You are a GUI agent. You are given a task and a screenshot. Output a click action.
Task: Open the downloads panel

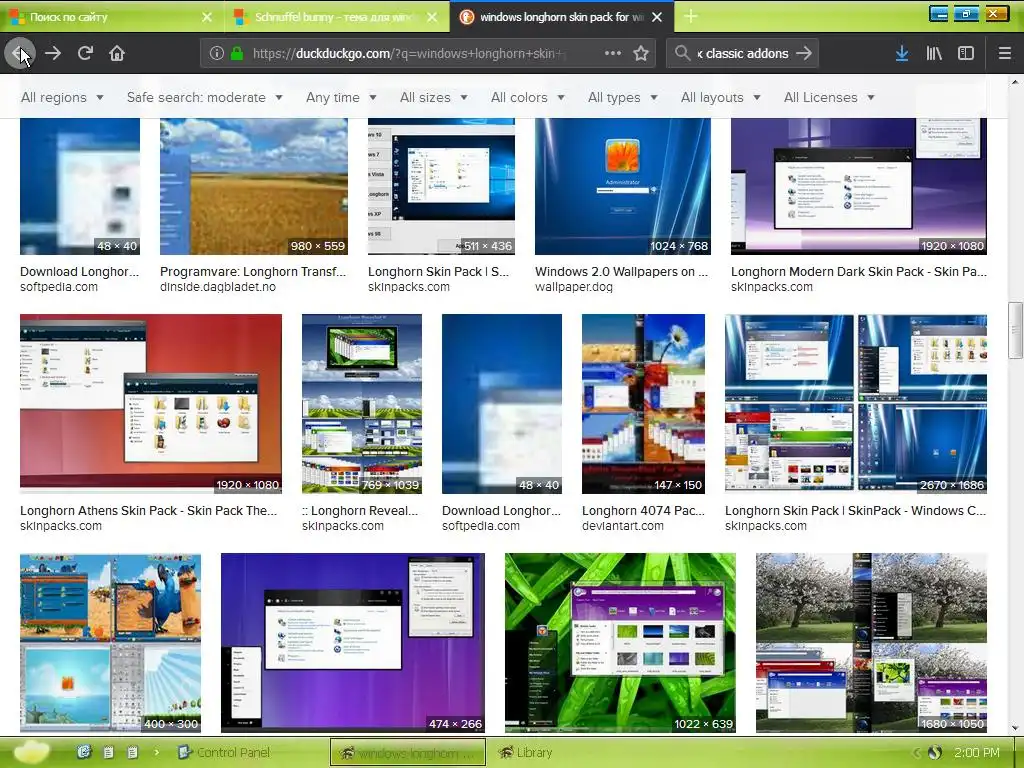click(x=902, y=53)
